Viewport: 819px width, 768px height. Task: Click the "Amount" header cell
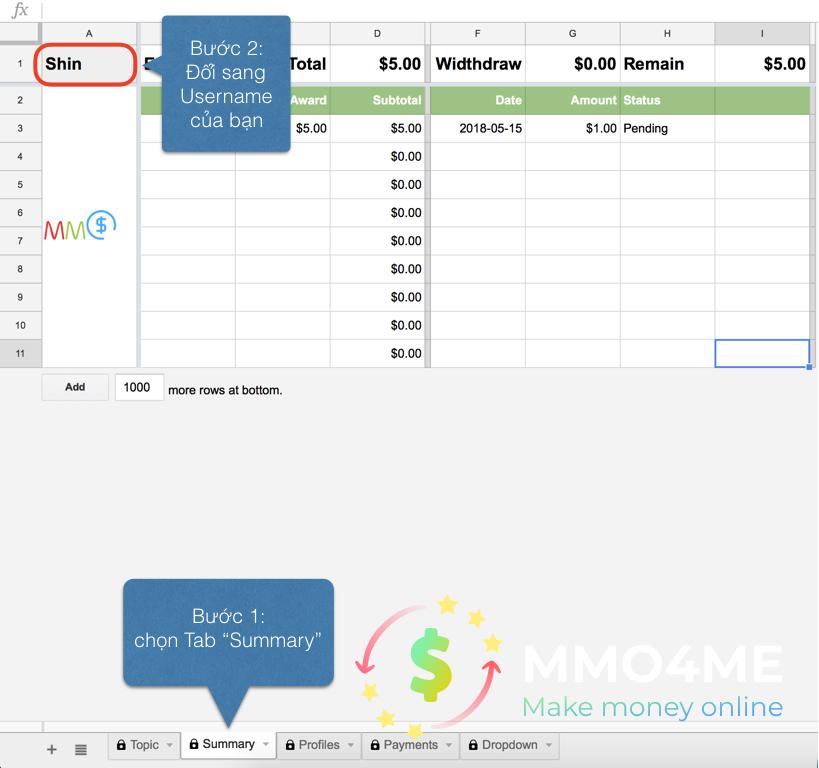[x=572, y=100]
